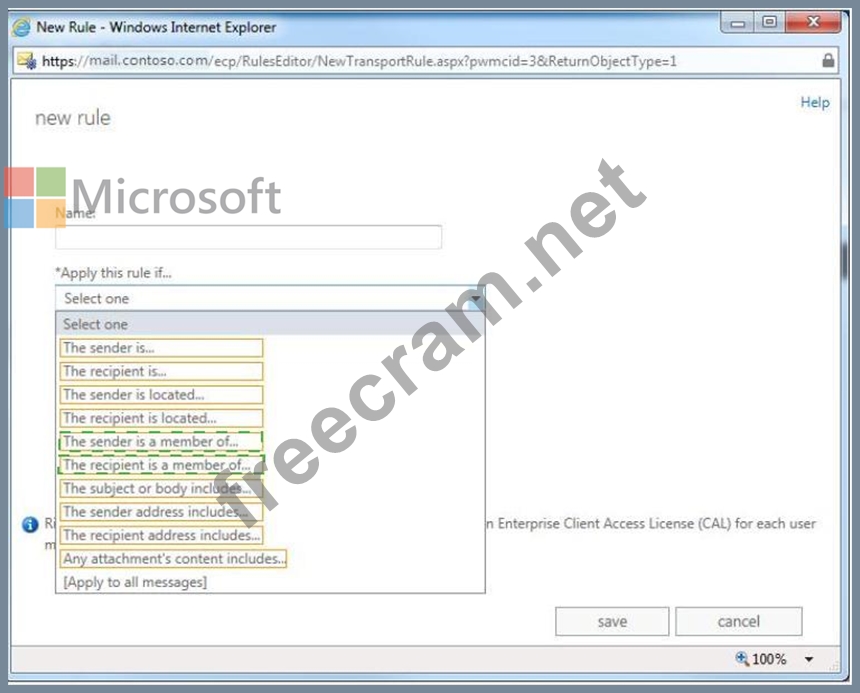Select 'The recipient is...' condition
Image resolution: width=860 pixels, height=693 pixels.
point(161,371)
